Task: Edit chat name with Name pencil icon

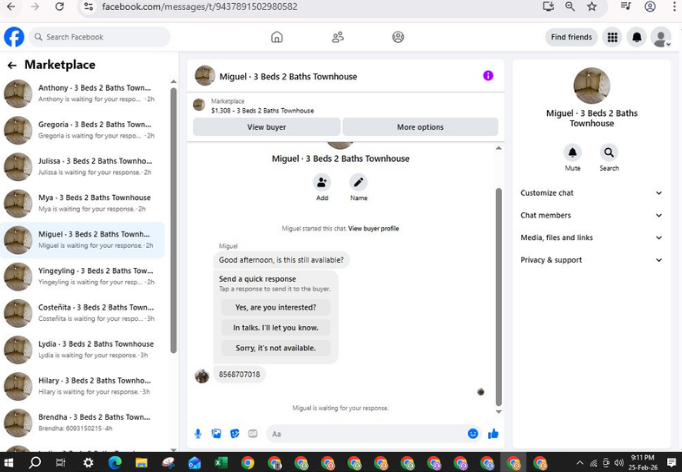Action: [x=358, y=182]
